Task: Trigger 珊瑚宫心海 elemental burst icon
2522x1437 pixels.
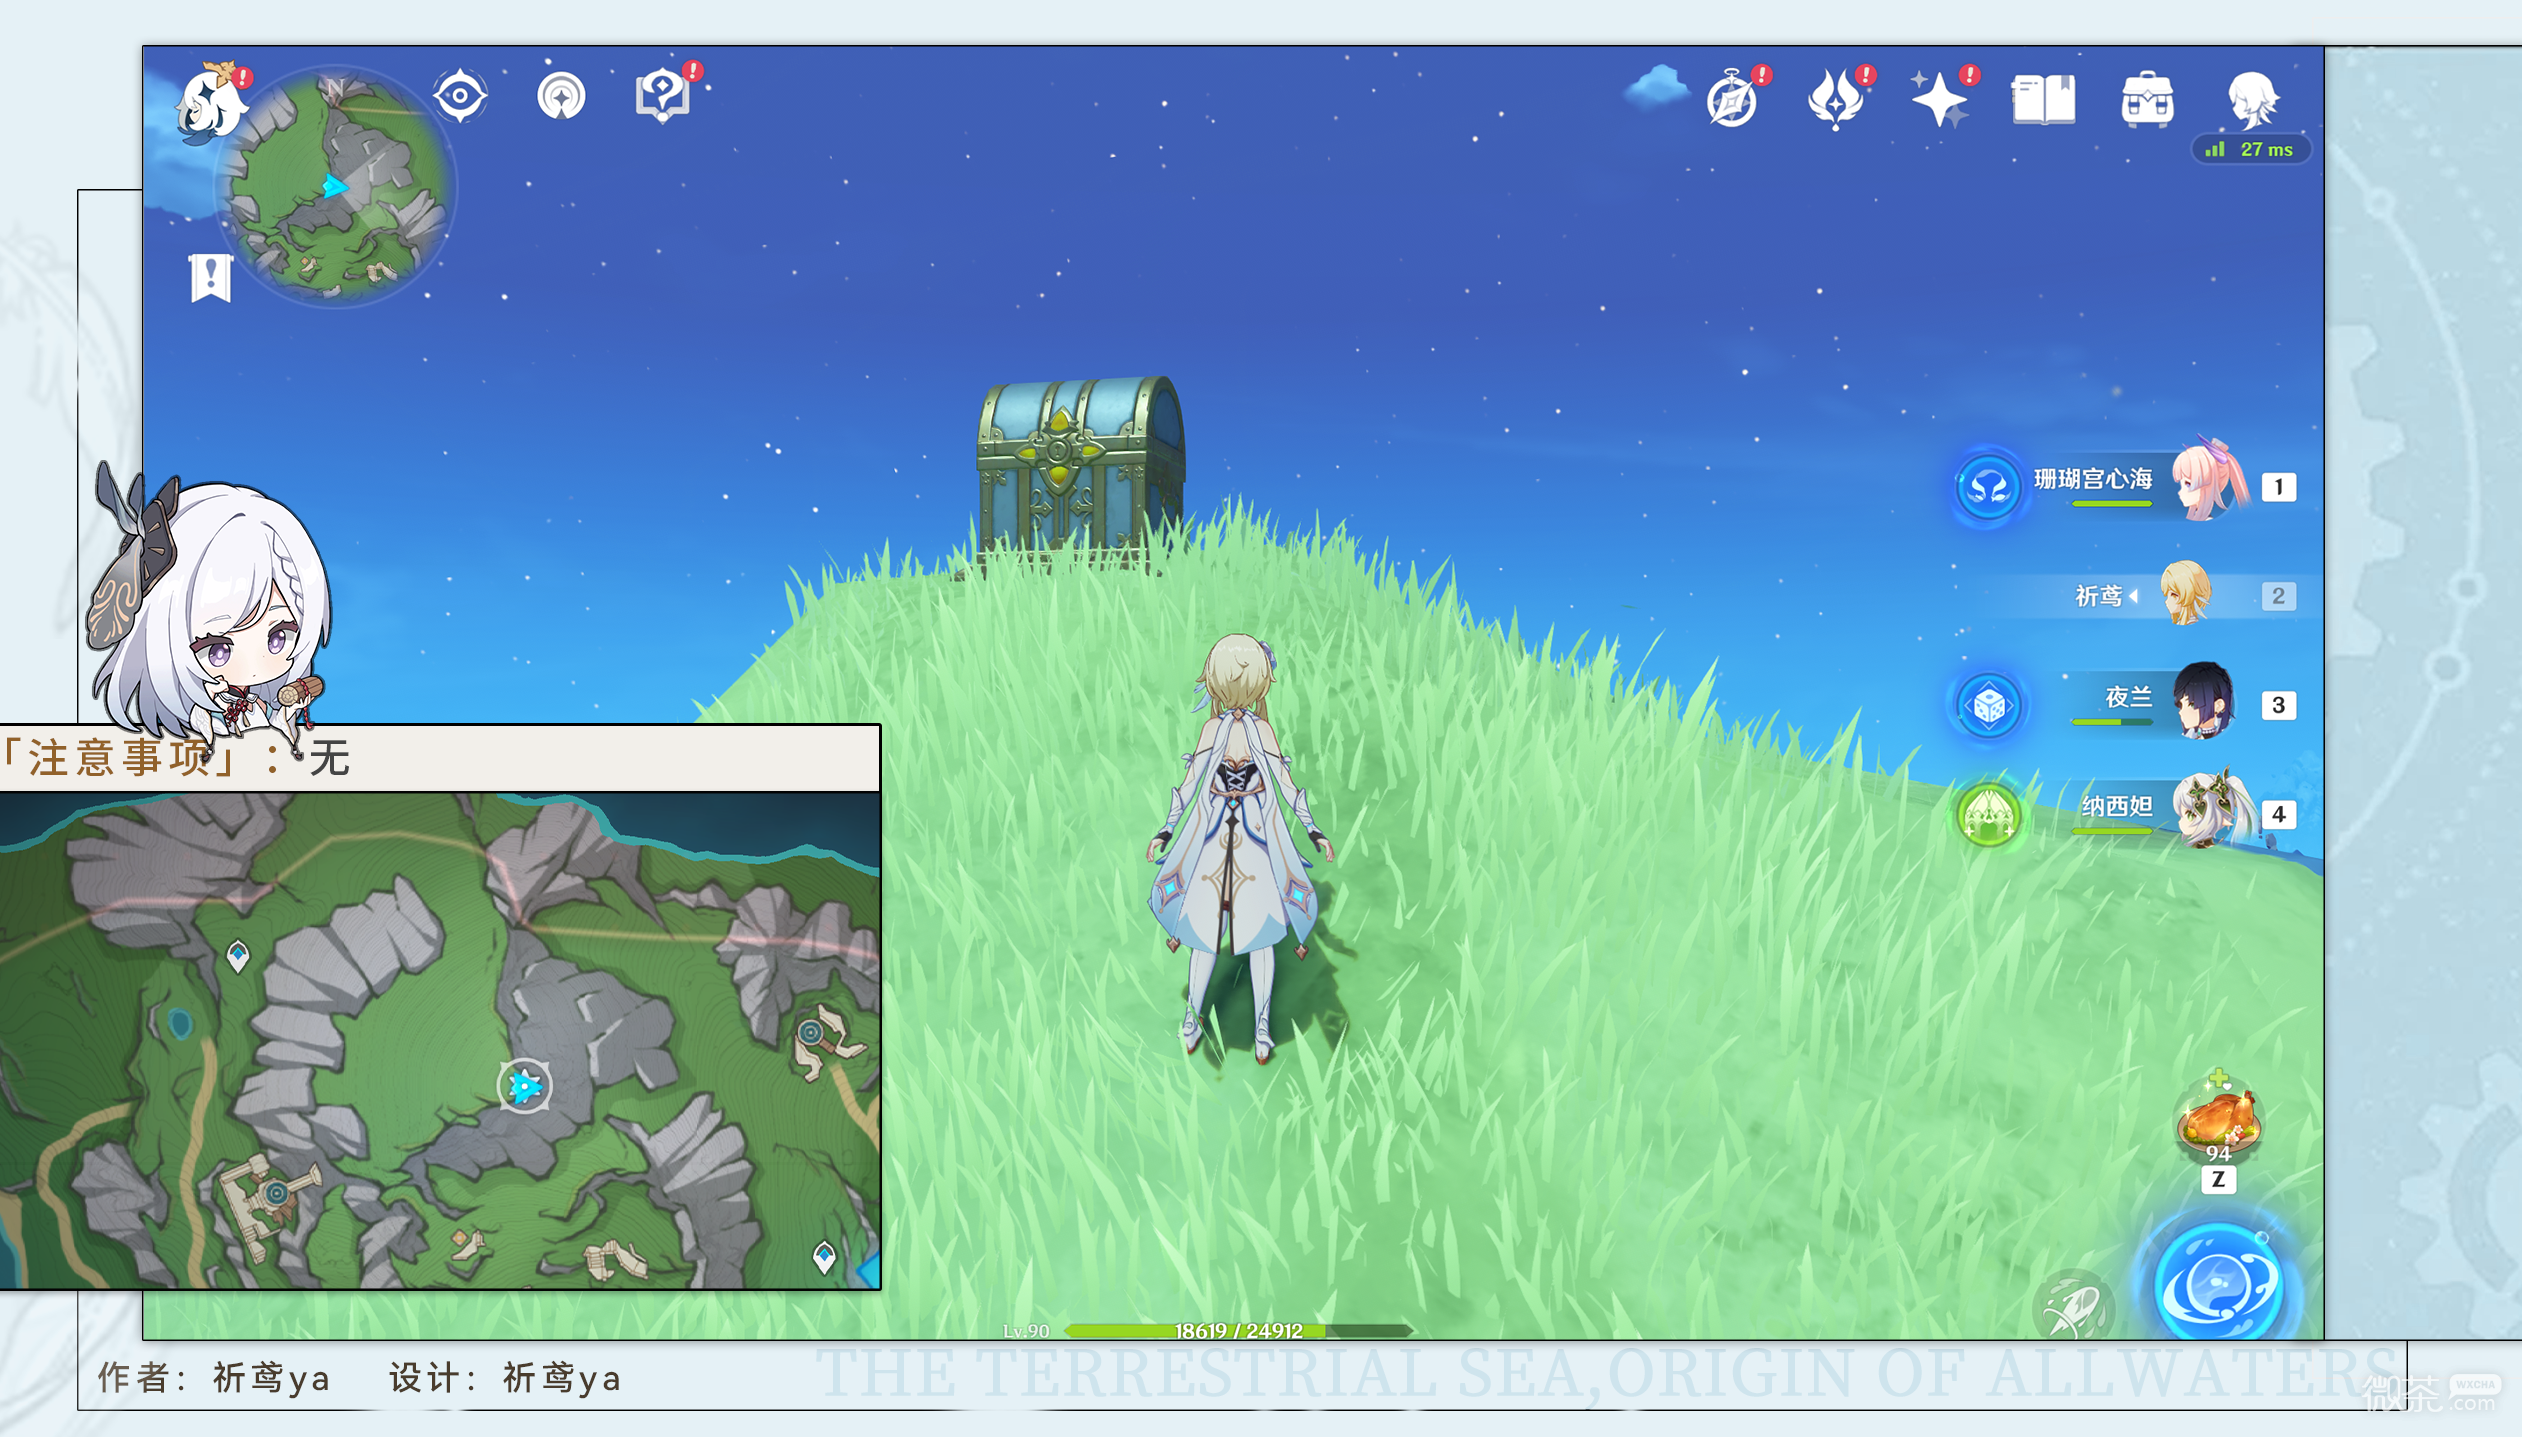Action: 1988,488
